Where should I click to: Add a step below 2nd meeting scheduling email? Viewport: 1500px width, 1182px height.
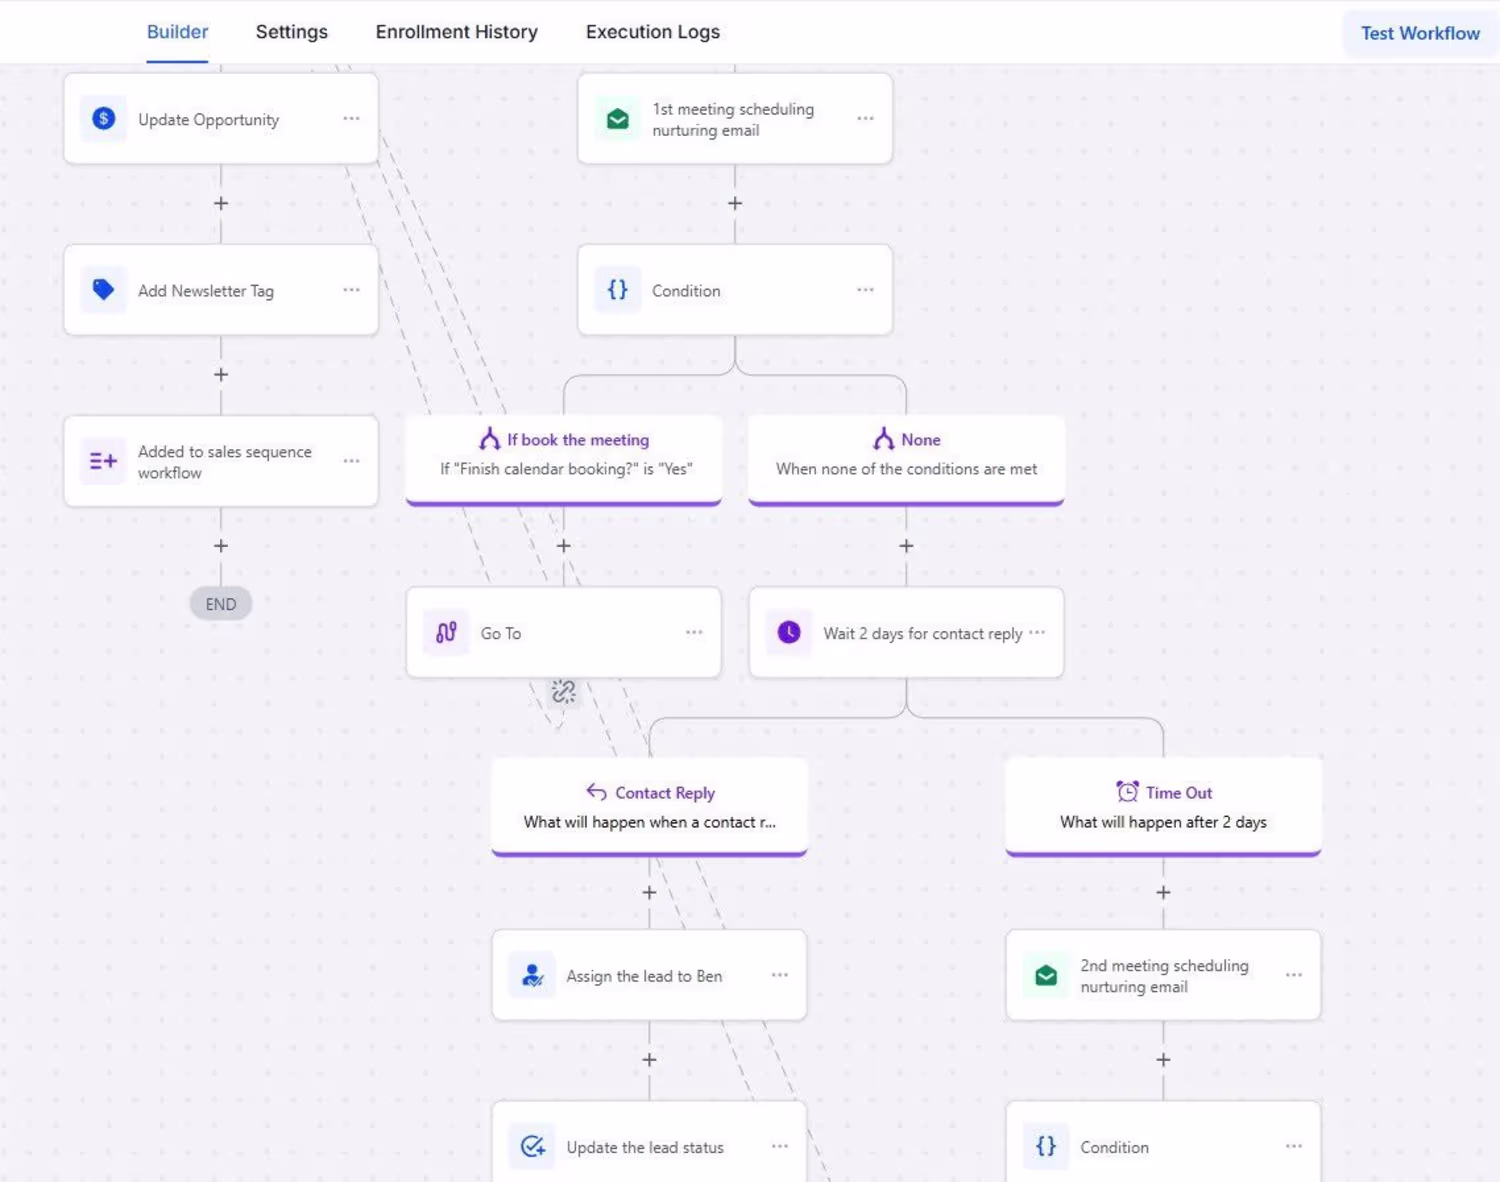pyautogui.click(x=1163, y=1060)
